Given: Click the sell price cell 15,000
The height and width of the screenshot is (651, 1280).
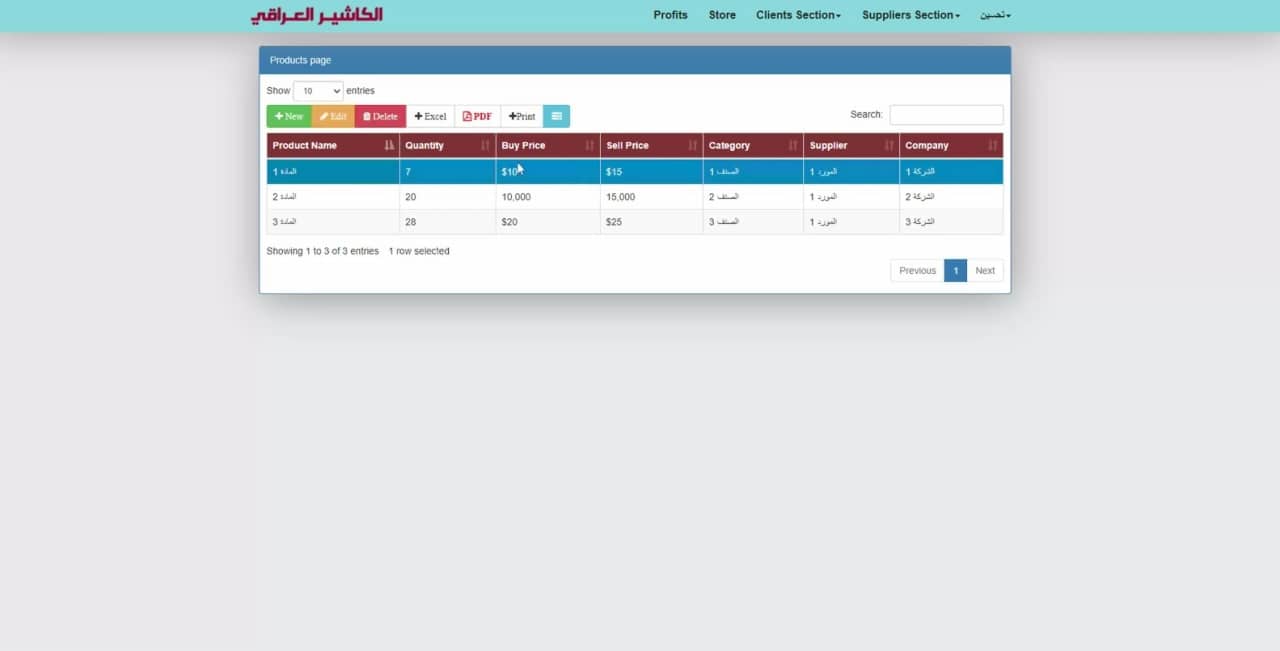Looking at the screenshot, I should point(651,197).
